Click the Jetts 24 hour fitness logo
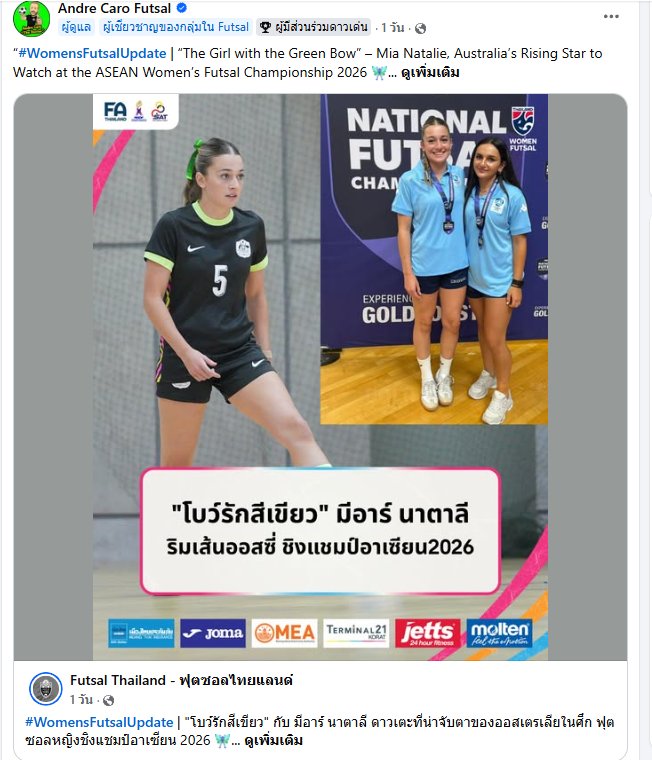This screenshot has height=760, width=652. pyautogui.click(x=428, y=633)
